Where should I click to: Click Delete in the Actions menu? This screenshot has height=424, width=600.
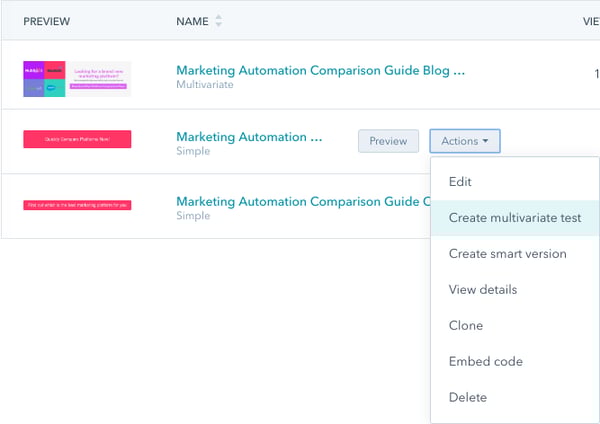[468, 398]
